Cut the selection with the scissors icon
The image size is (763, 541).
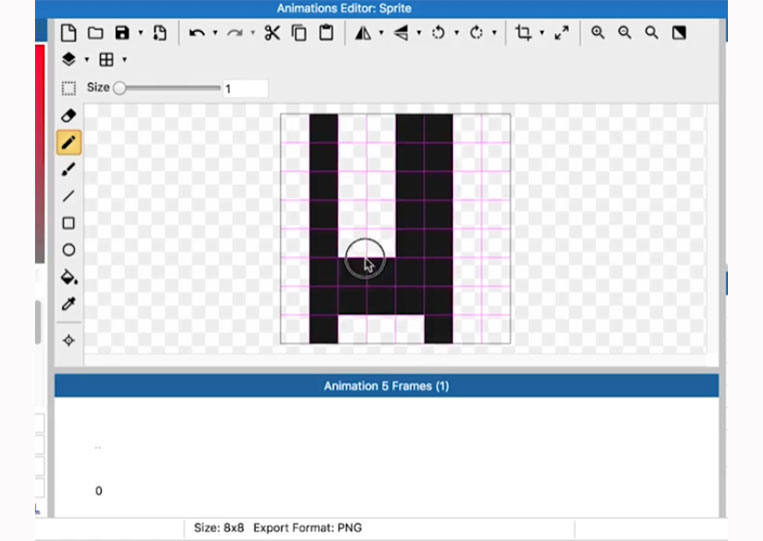tap(272, 33)
